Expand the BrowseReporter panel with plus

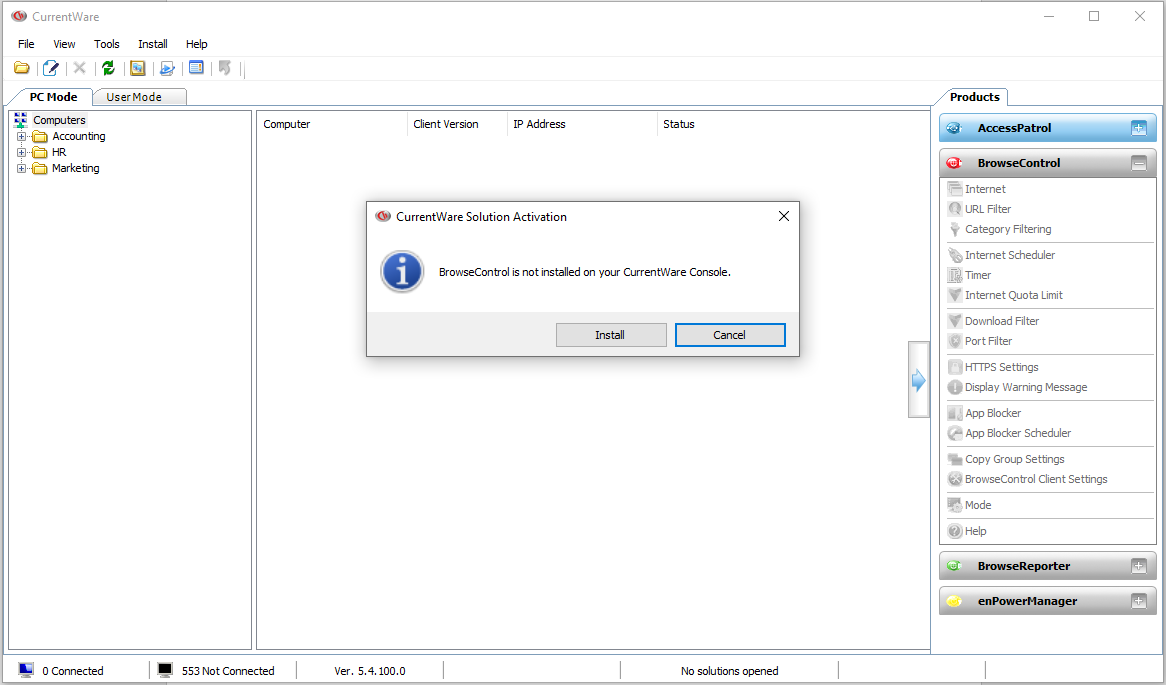(1138, 566)
